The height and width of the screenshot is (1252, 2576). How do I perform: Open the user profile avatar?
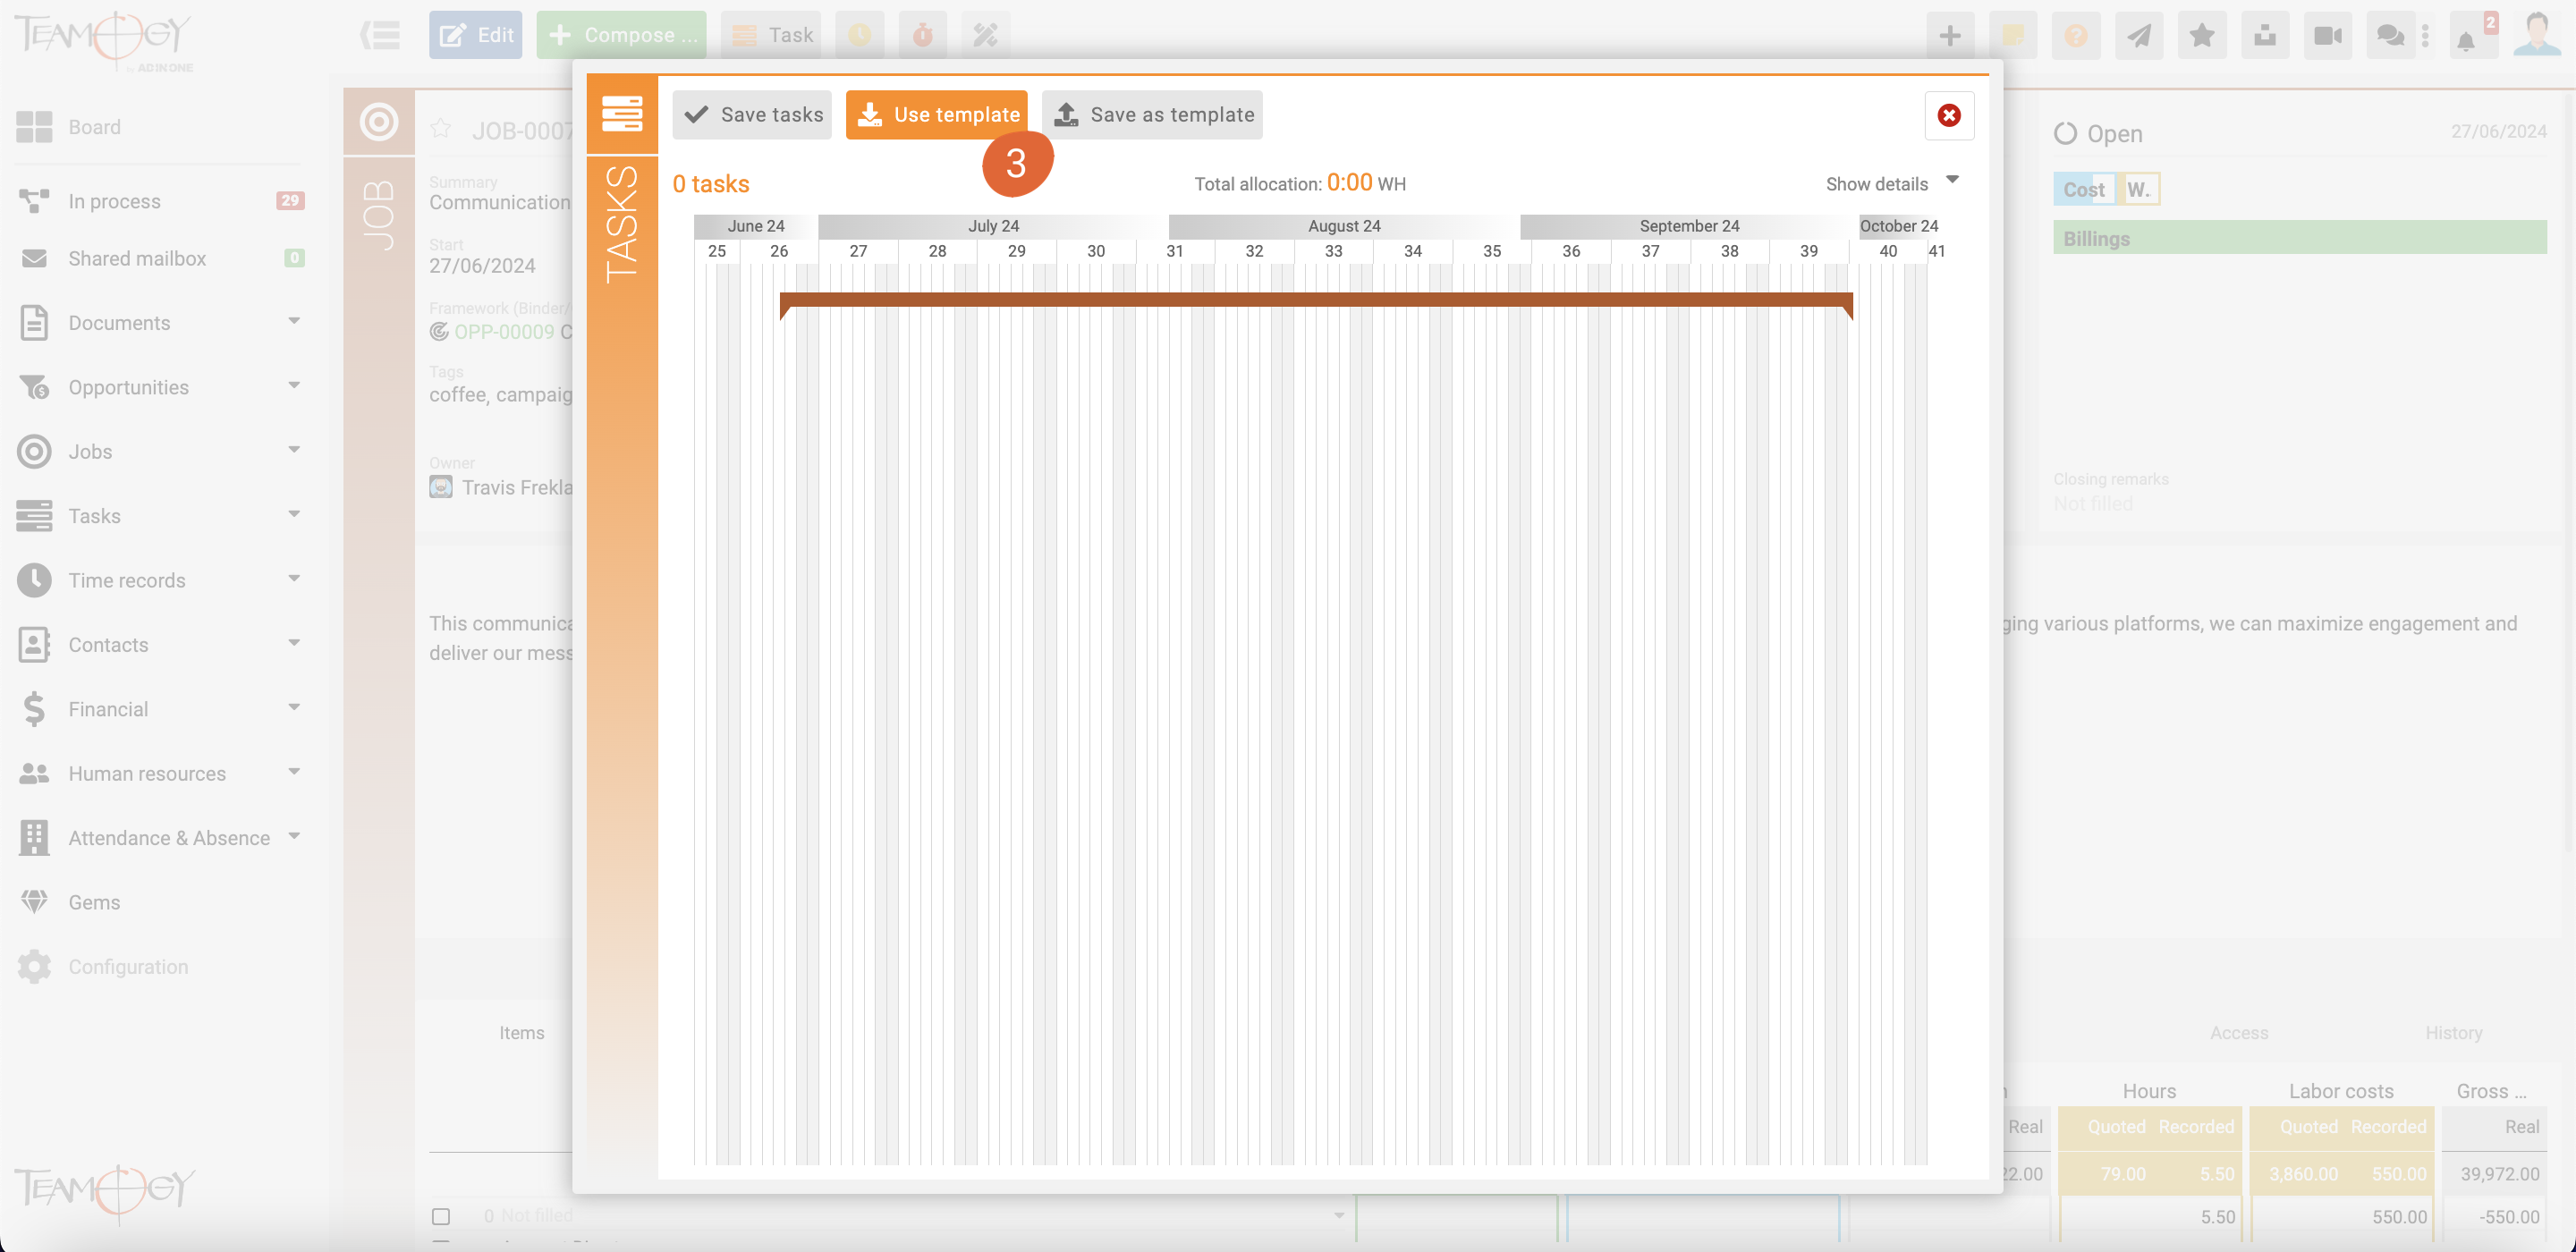[2536, 35]
